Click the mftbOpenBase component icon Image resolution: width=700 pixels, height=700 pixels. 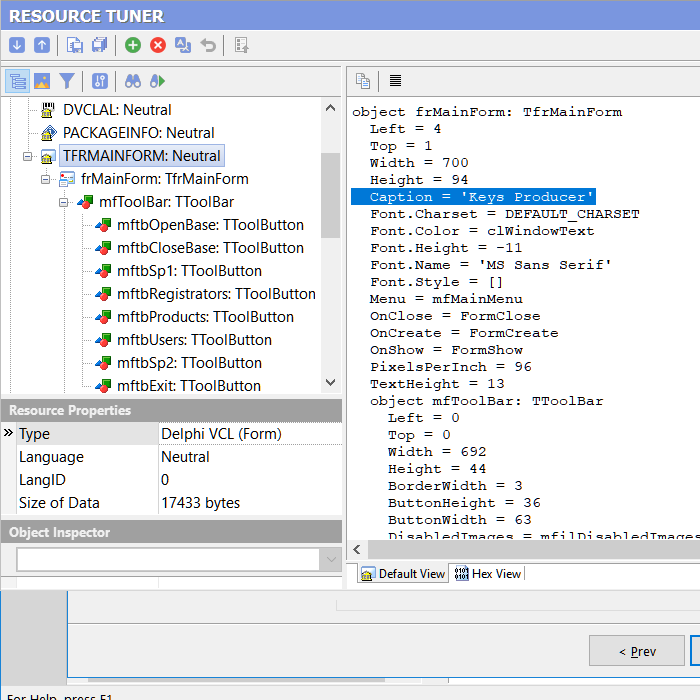click(x=104, y=225)
